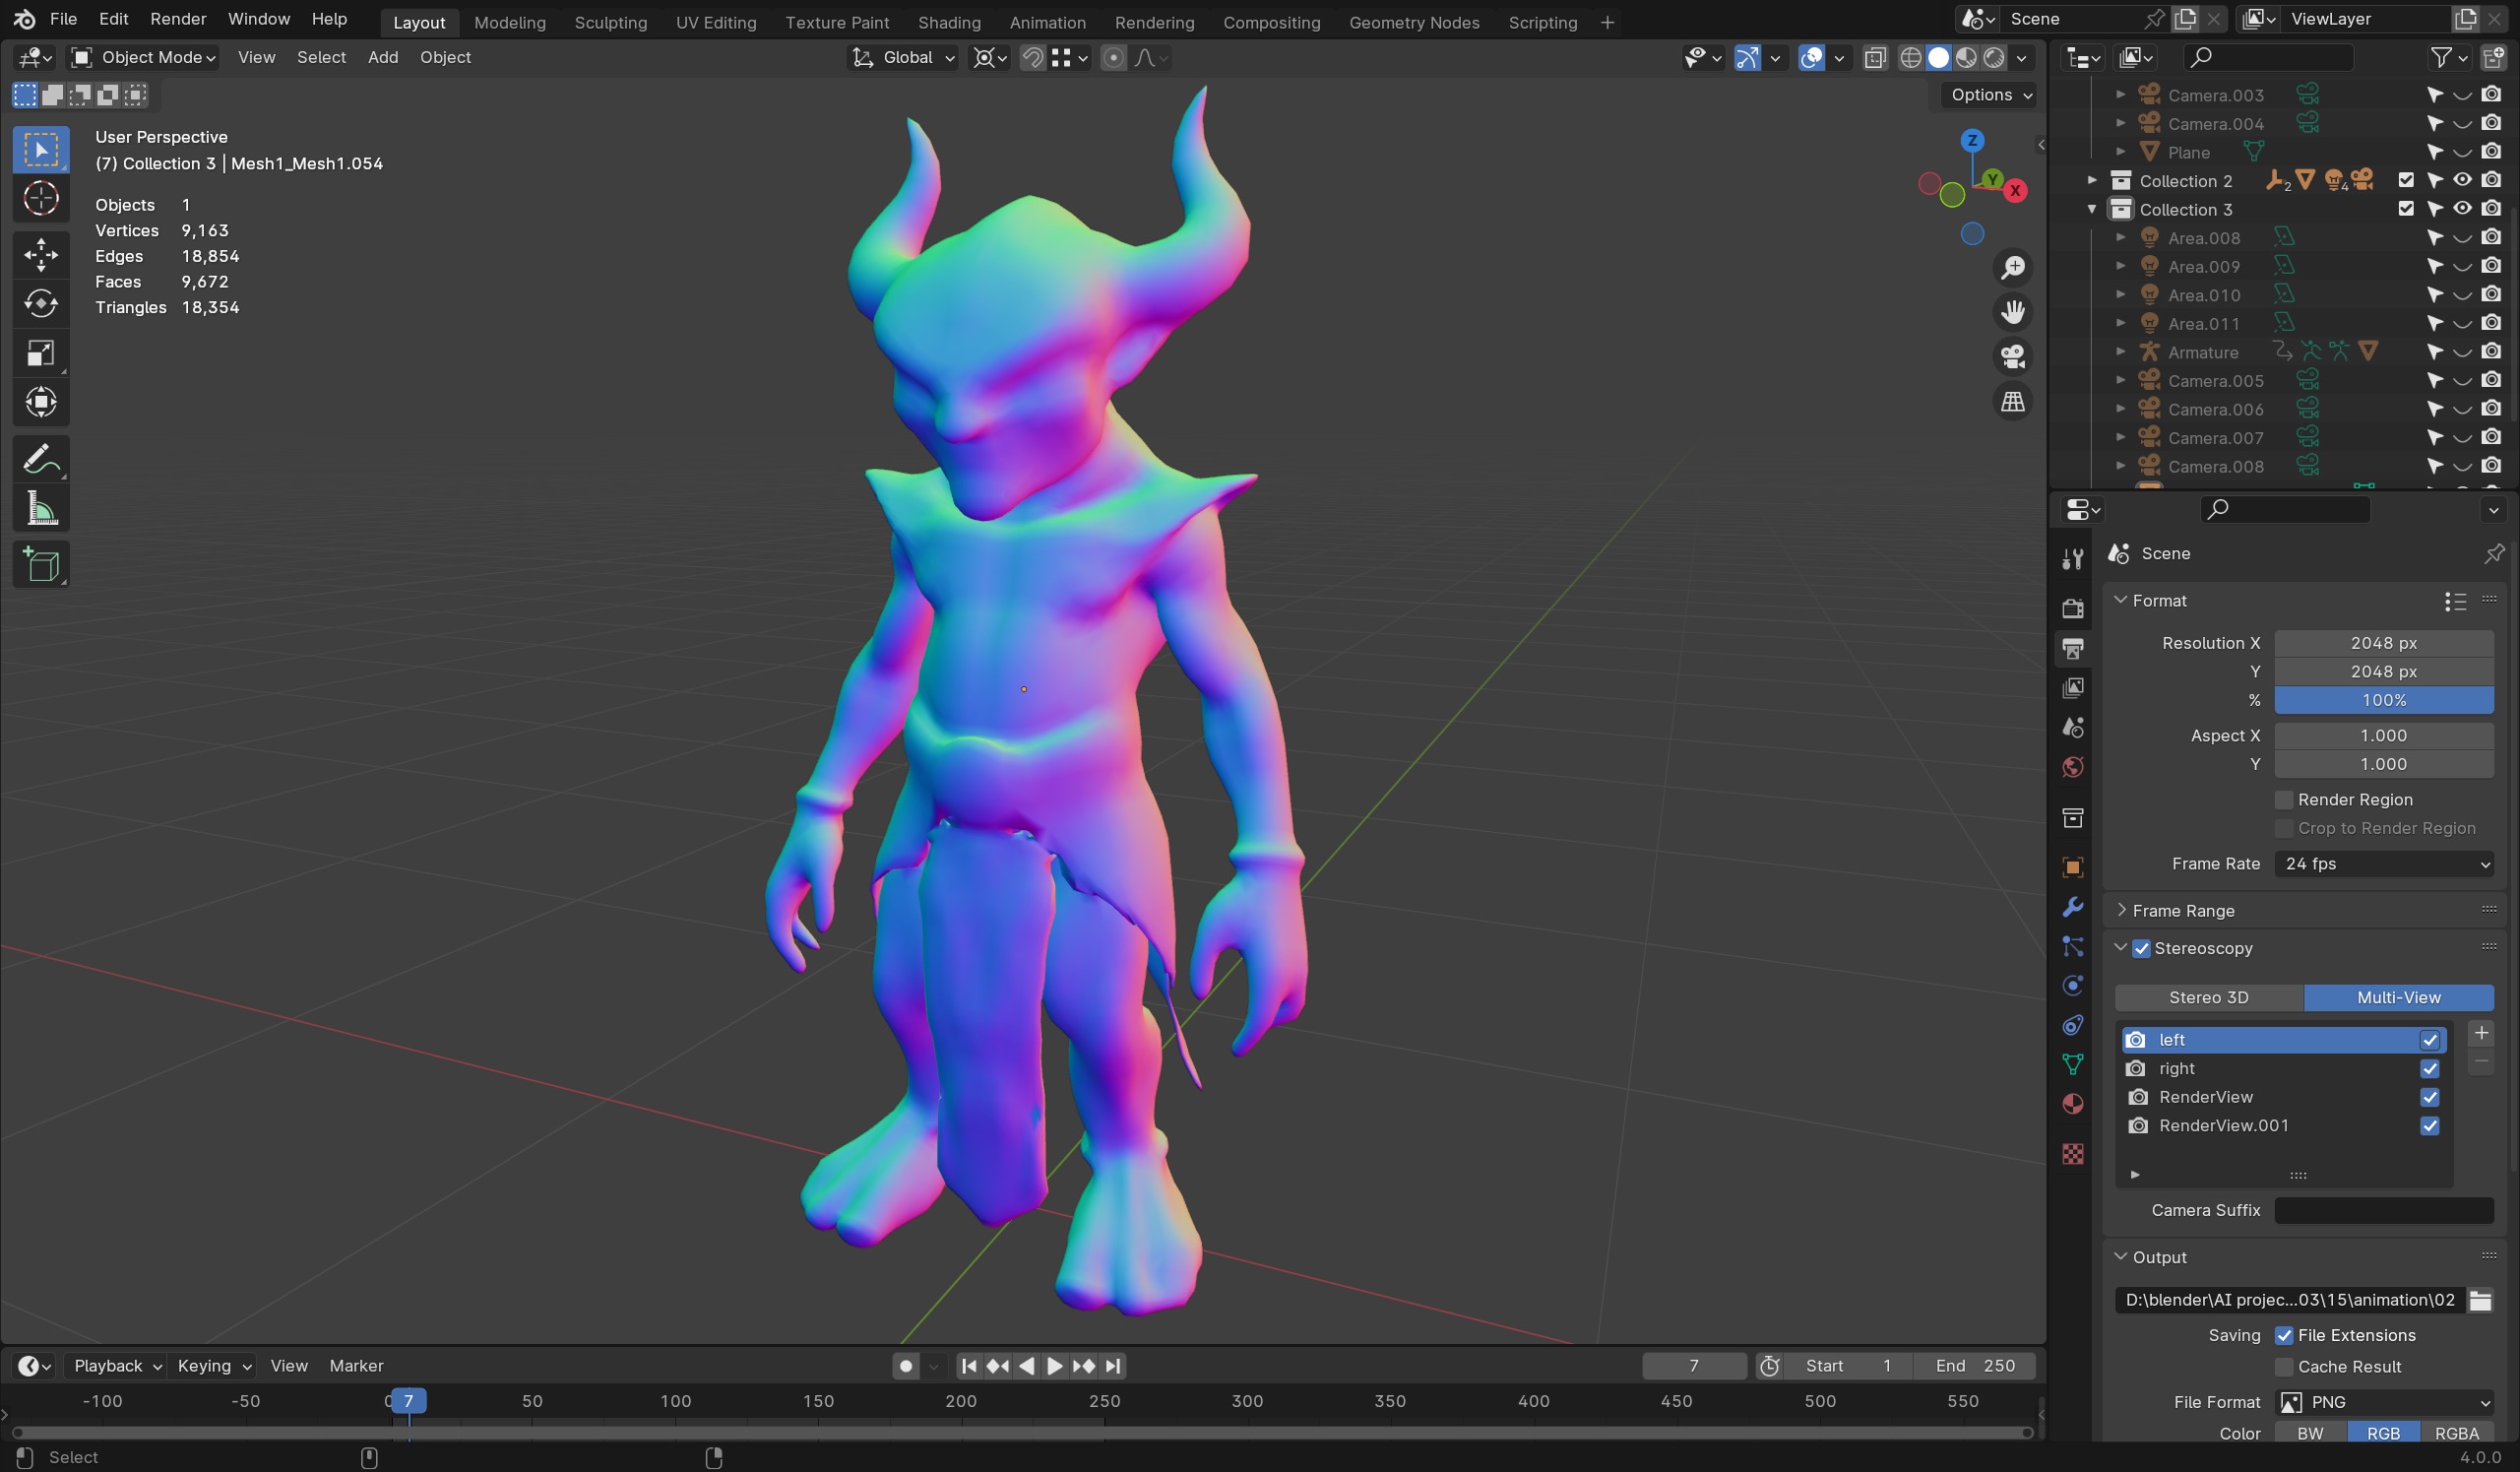Toggle camera view icon in viewport
Viewport: 2520px width, 1472px height.
2012,357
